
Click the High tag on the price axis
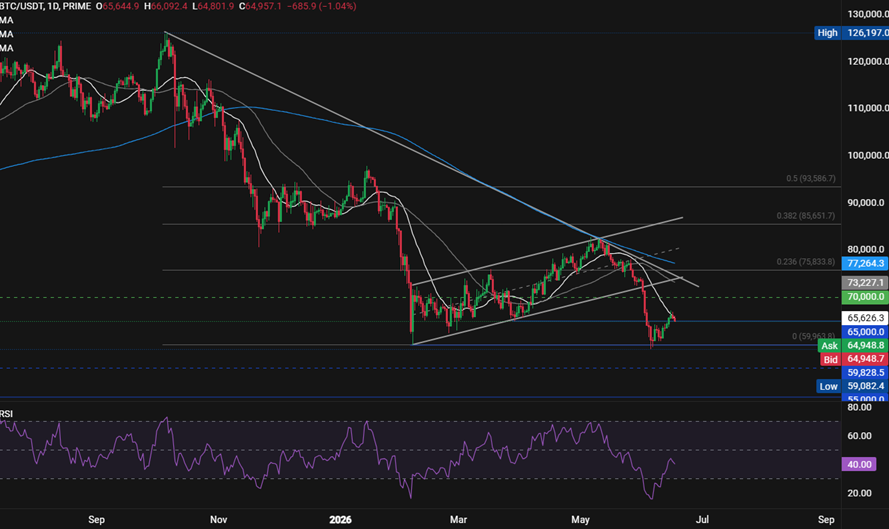[827, 33]
